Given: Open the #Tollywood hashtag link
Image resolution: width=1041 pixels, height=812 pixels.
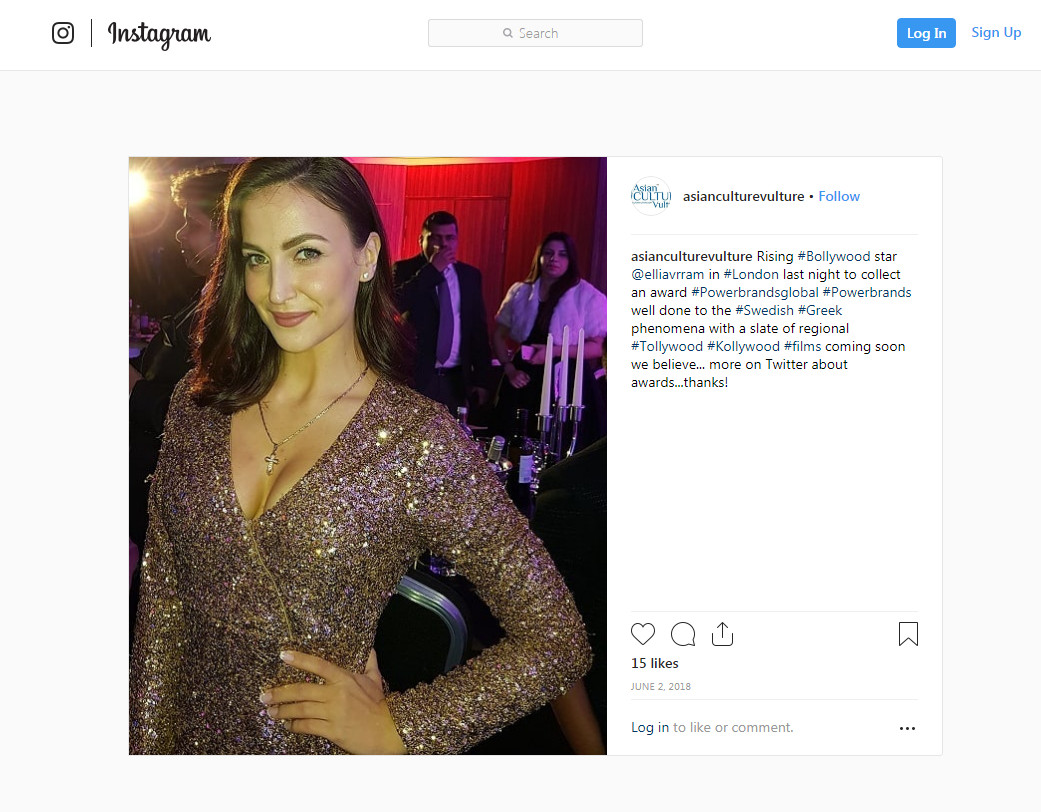Looking at the screenshot, I should click(x=667, y=346).
